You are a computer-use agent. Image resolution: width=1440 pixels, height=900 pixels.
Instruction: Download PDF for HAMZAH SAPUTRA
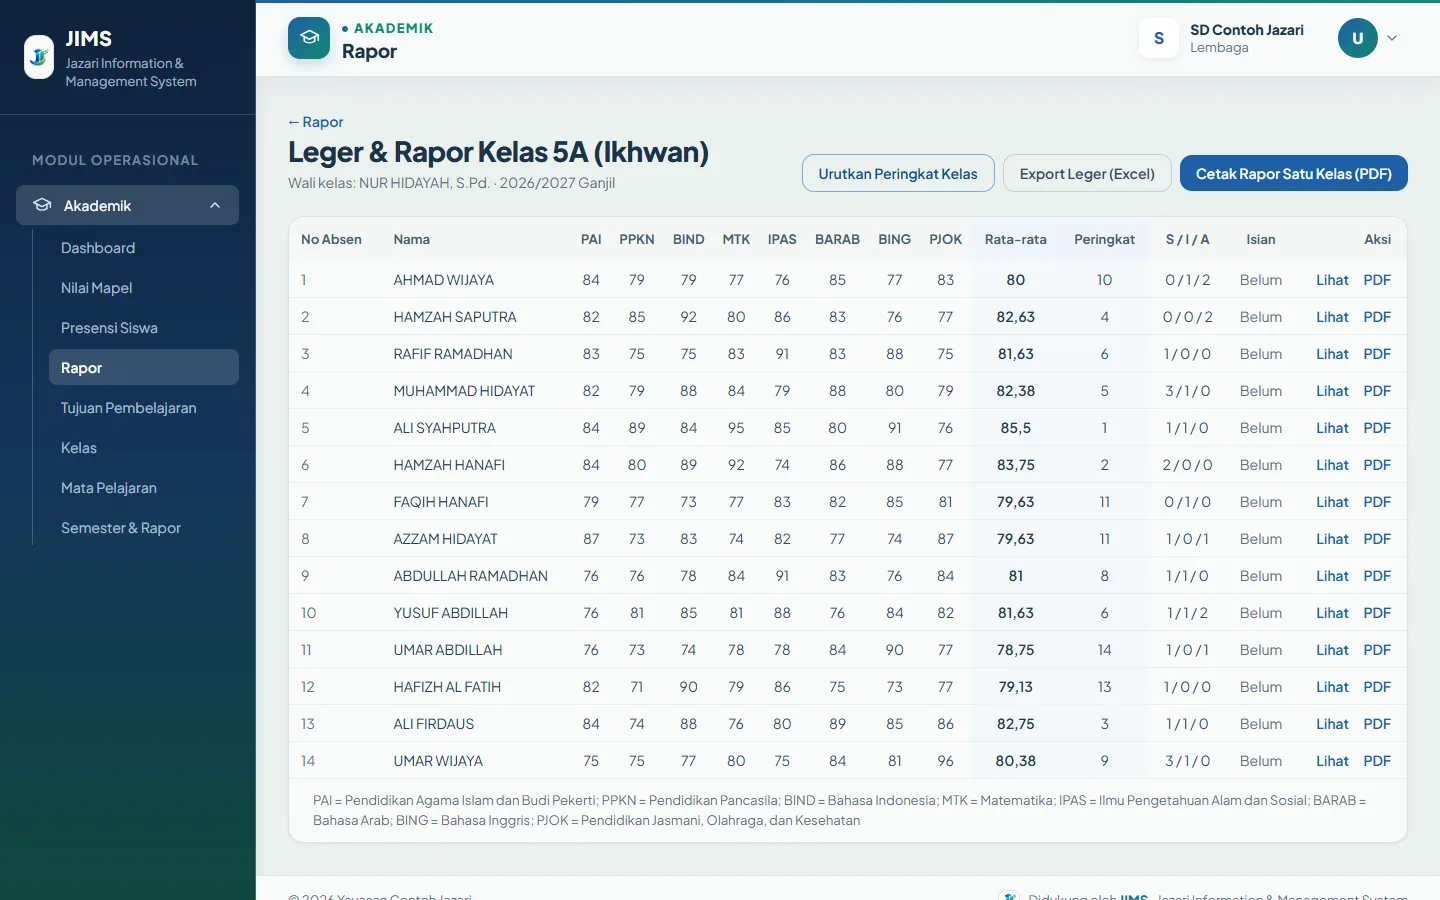click(x=1377, y=317)
